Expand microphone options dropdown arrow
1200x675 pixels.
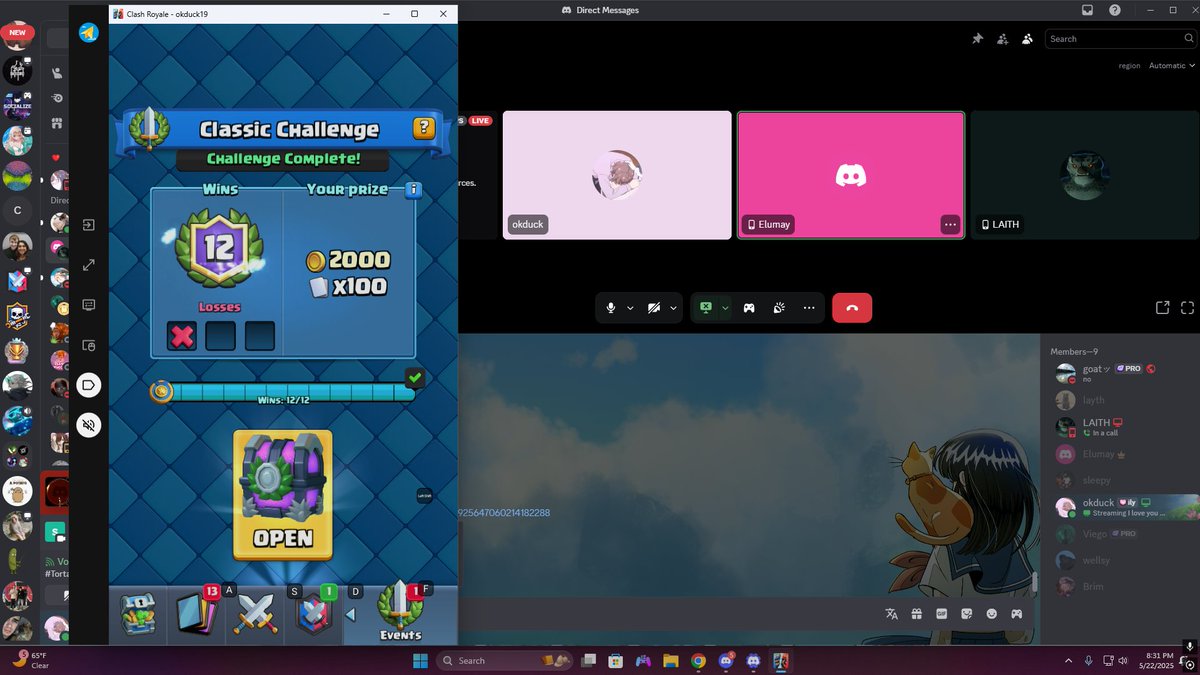click(630, 308)
